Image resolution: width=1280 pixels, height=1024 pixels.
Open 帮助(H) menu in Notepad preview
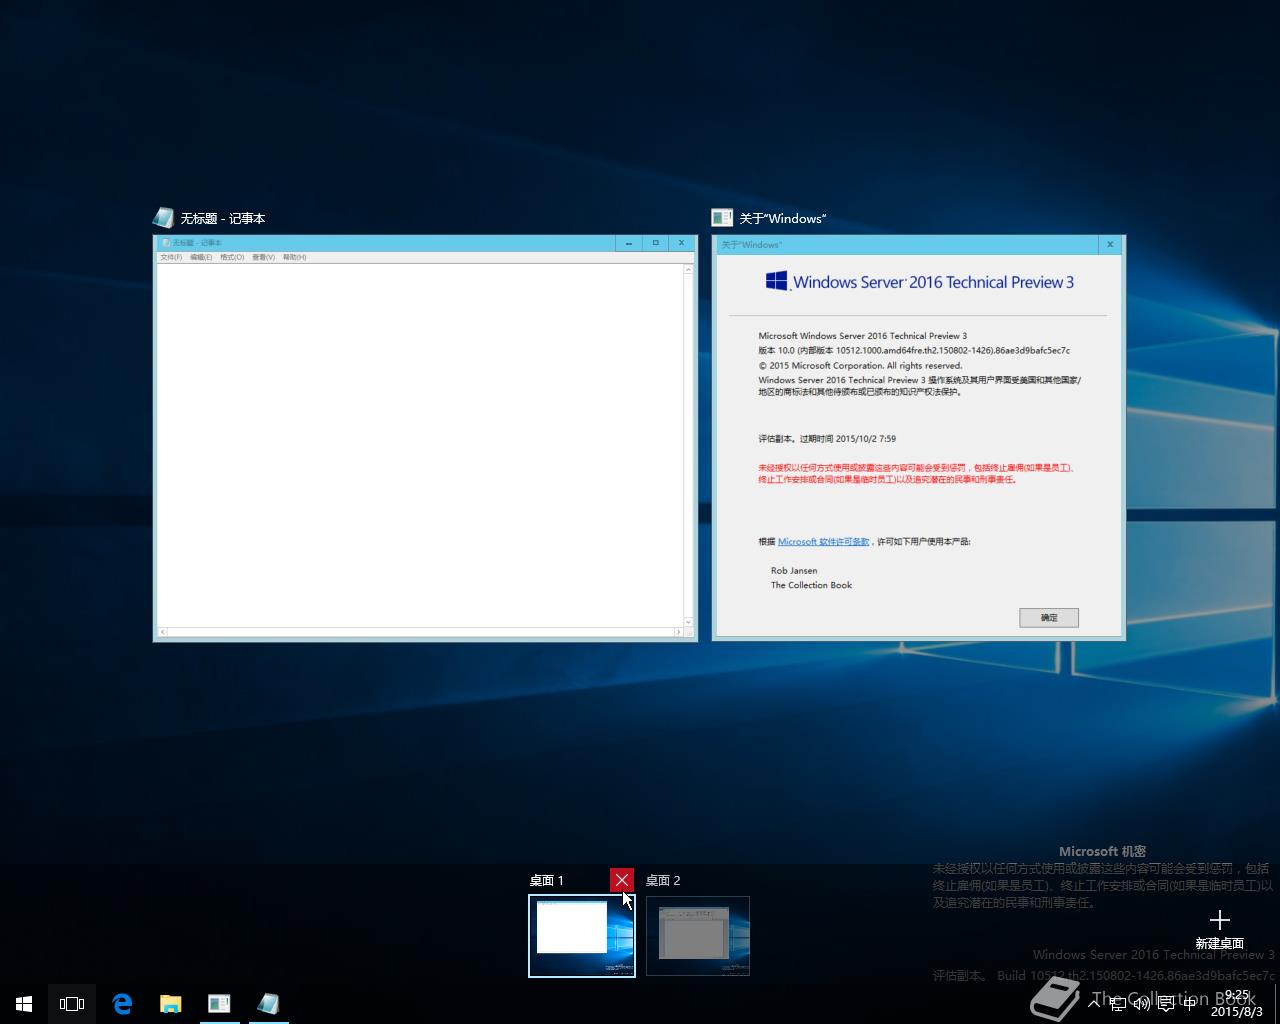[x=294, y=257]
